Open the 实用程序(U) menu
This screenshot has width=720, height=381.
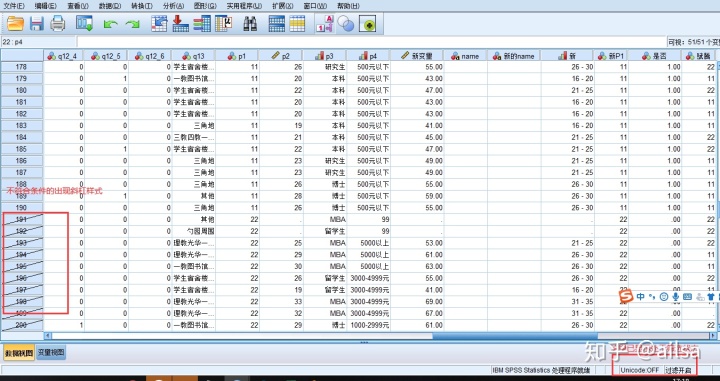click(x=244, y=6)
